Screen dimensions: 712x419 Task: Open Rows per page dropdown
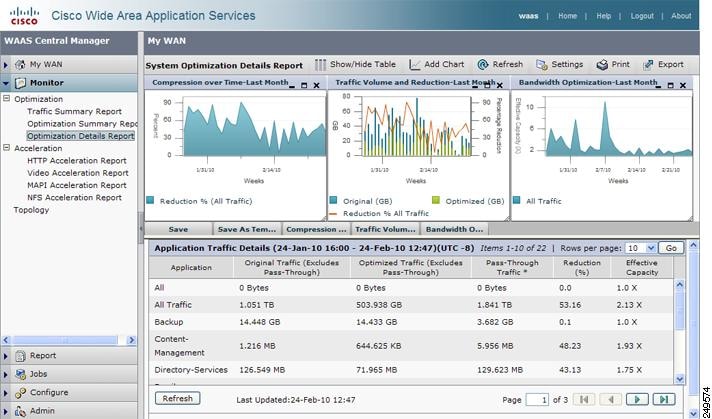pos(651,248)
